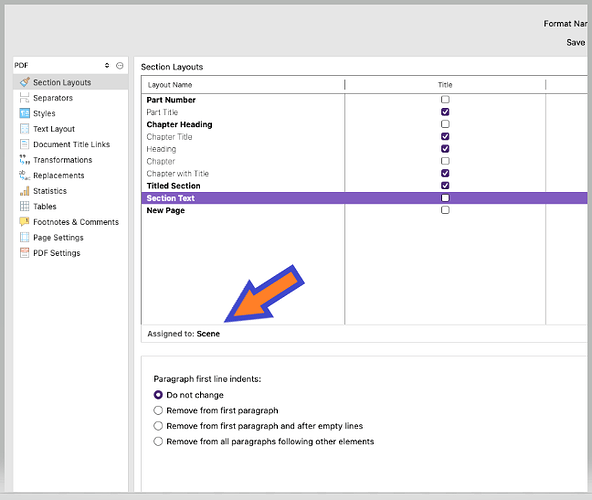Viewport: 592px width, 500px height.
Task: Select the Statistics bar chart icon
Action: 25,191
